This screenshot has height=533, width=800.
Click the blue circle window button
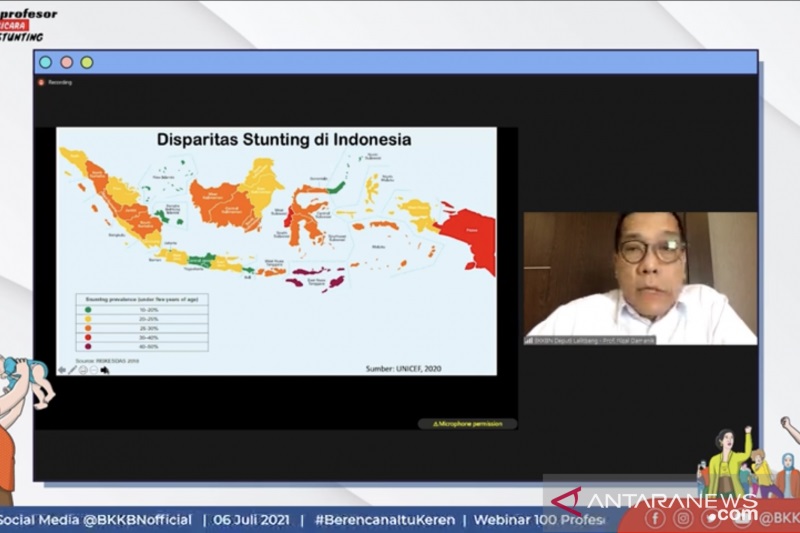point(45,62)
